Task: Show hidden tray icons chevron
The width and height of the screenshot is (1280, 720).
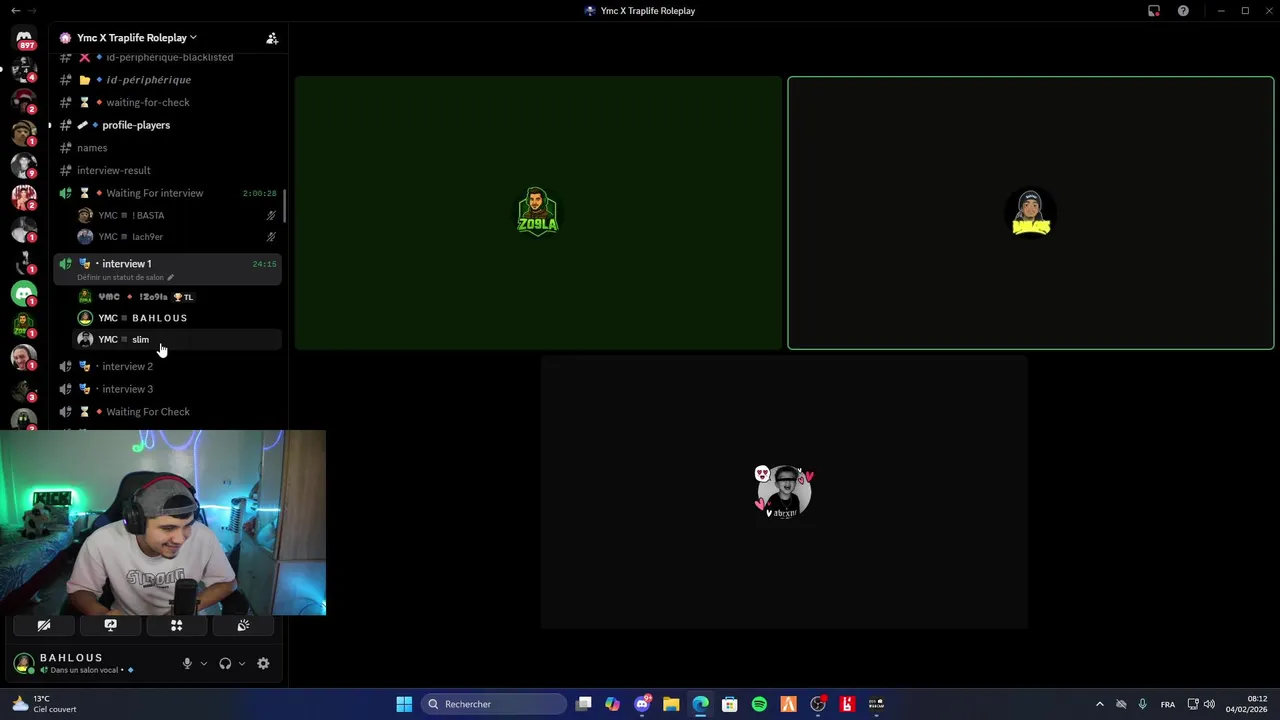Action: coord(1100,704)
